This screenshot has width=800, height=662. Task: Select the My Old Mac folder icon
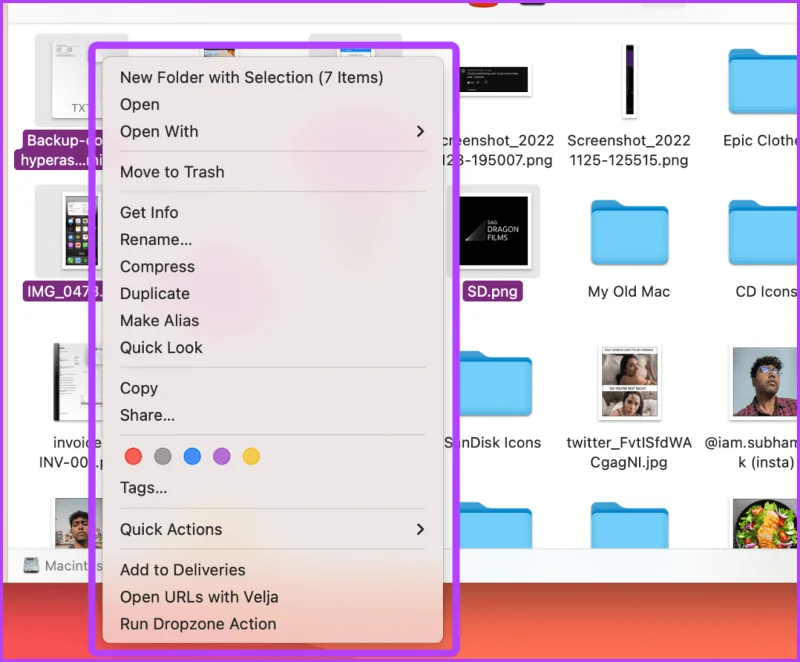point(630,233)
